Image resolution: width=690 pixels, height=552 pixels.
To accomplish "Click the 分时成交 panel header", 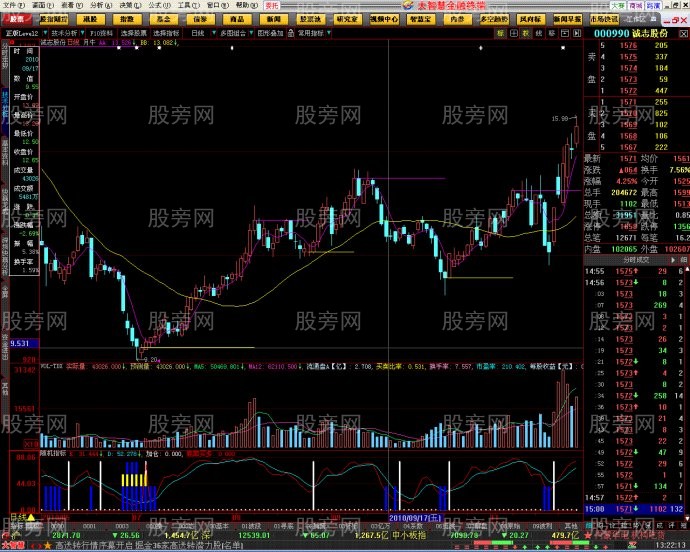I will tap(636, 260).
